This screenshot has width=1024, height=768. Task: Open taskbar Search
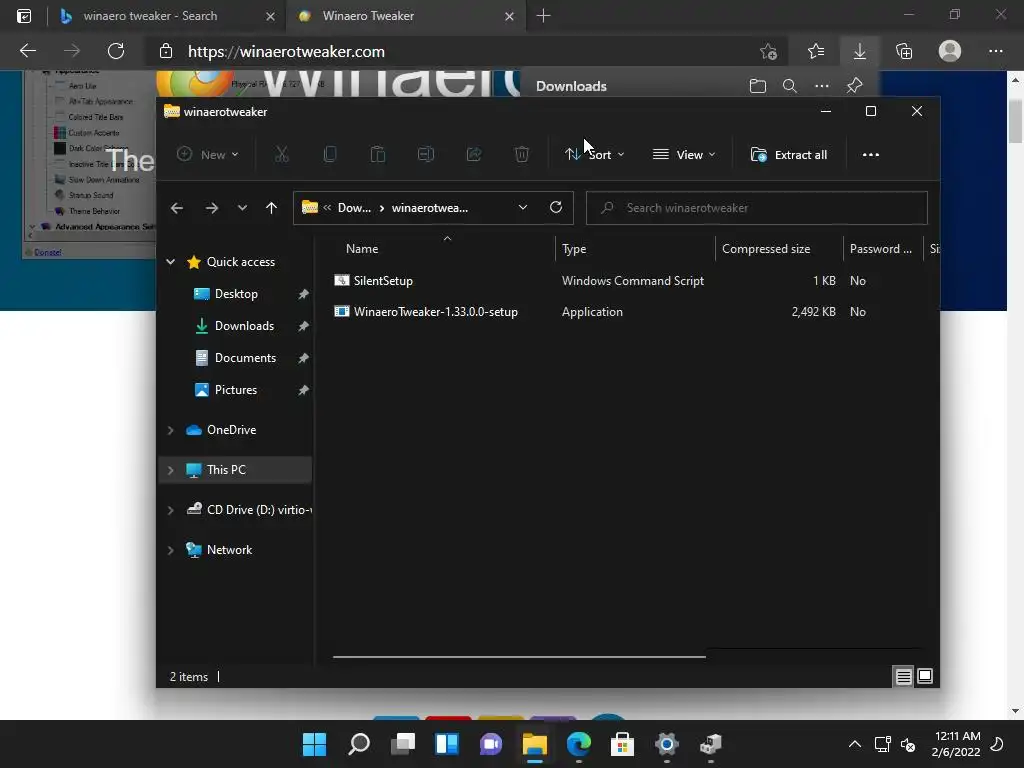[359, 744]
